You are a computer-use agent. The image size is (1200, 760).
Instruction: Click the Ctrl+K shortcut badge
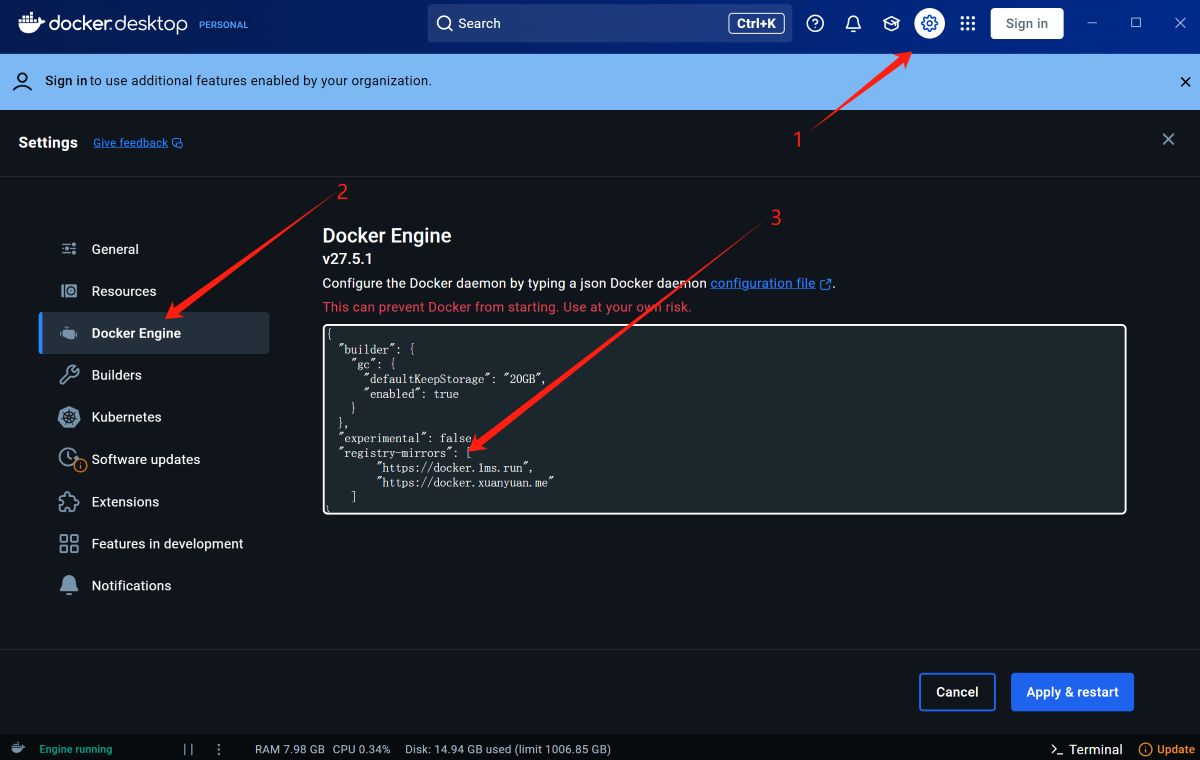(x=756, y=24)
